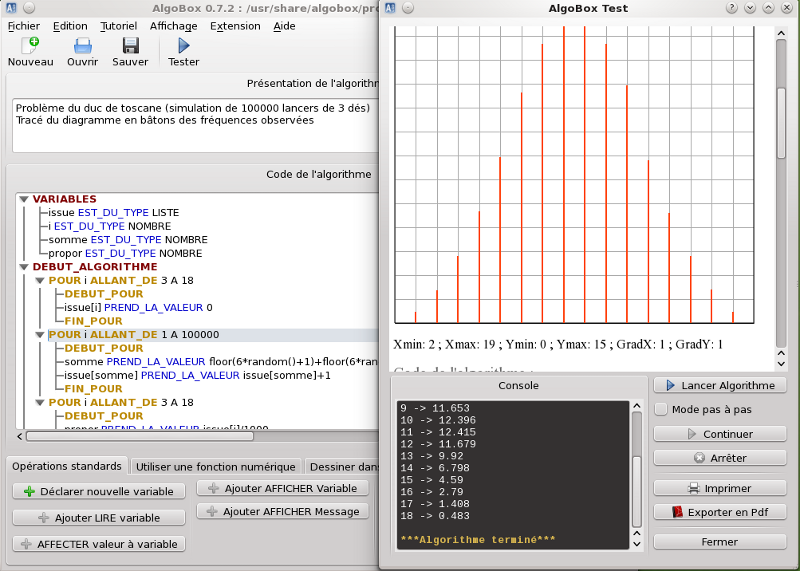
Task: Click the AlgoBox Test help title-bar button
Action: [x=732, y=8]
